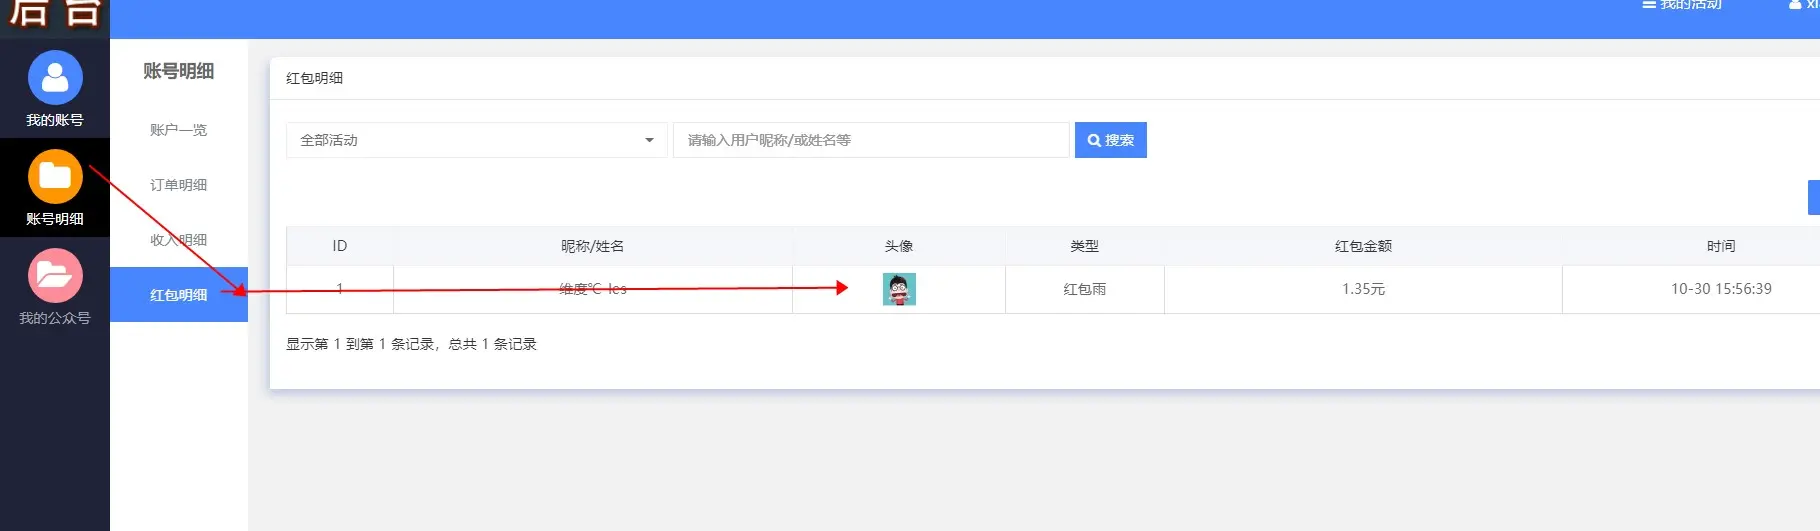Click the 我的账号 user icon
1820x531 pixels.
point(55,78)
